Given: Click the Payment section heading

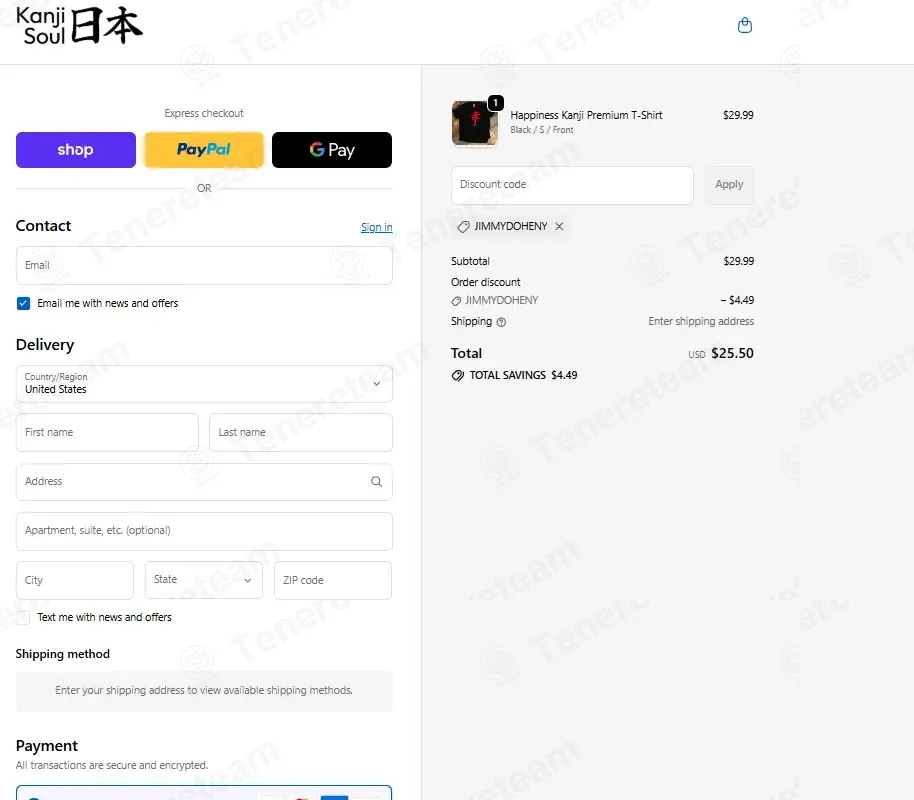Looking at the screenshot, I should [x=47, y=746].
